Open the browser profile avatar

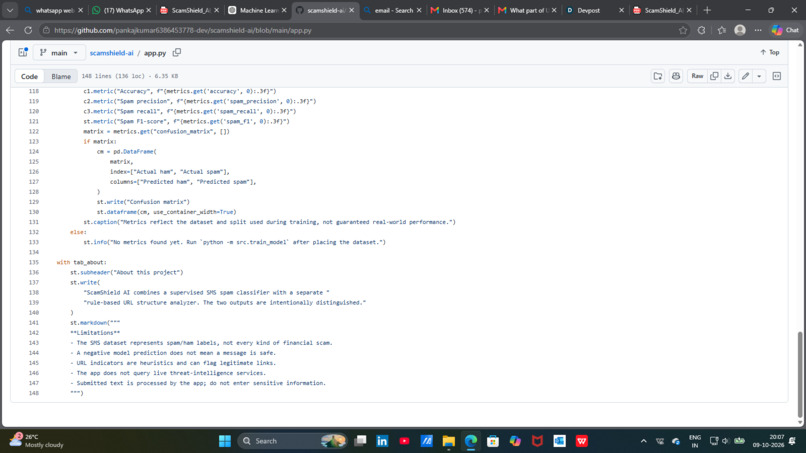740,30
